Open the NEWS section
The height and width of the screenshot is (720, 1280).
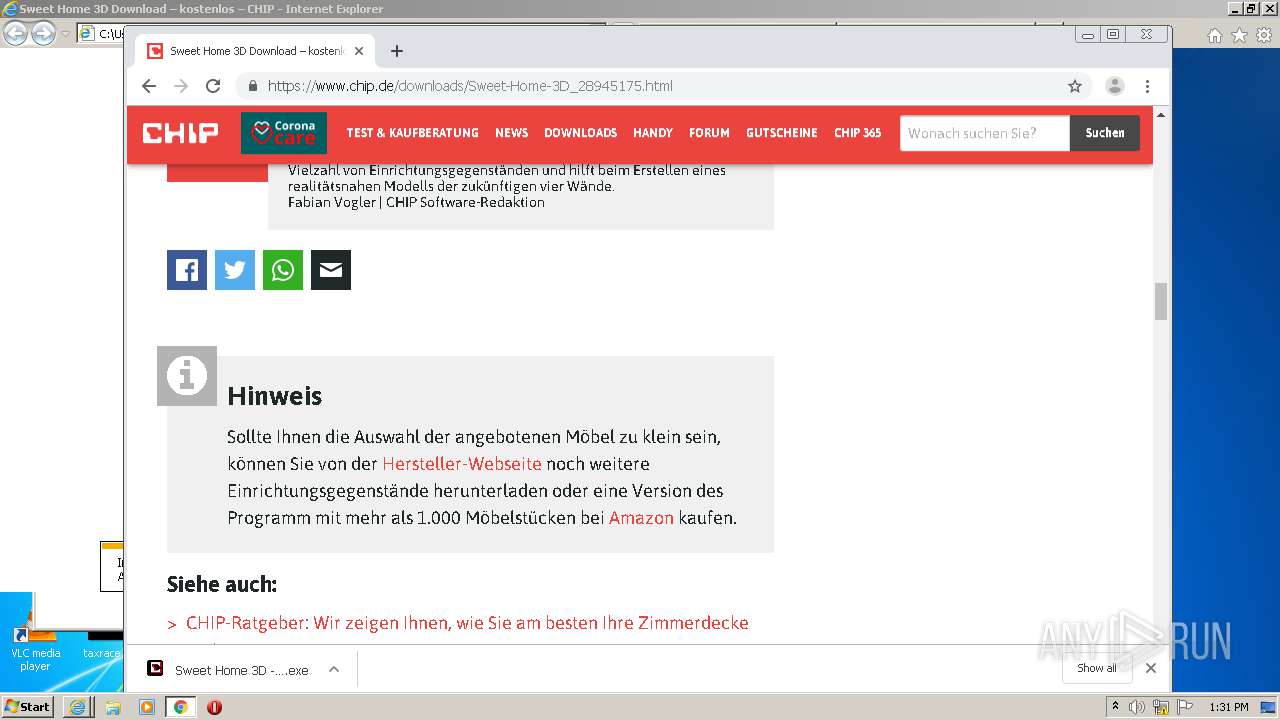pyautogui.click(x=511, y=133)
